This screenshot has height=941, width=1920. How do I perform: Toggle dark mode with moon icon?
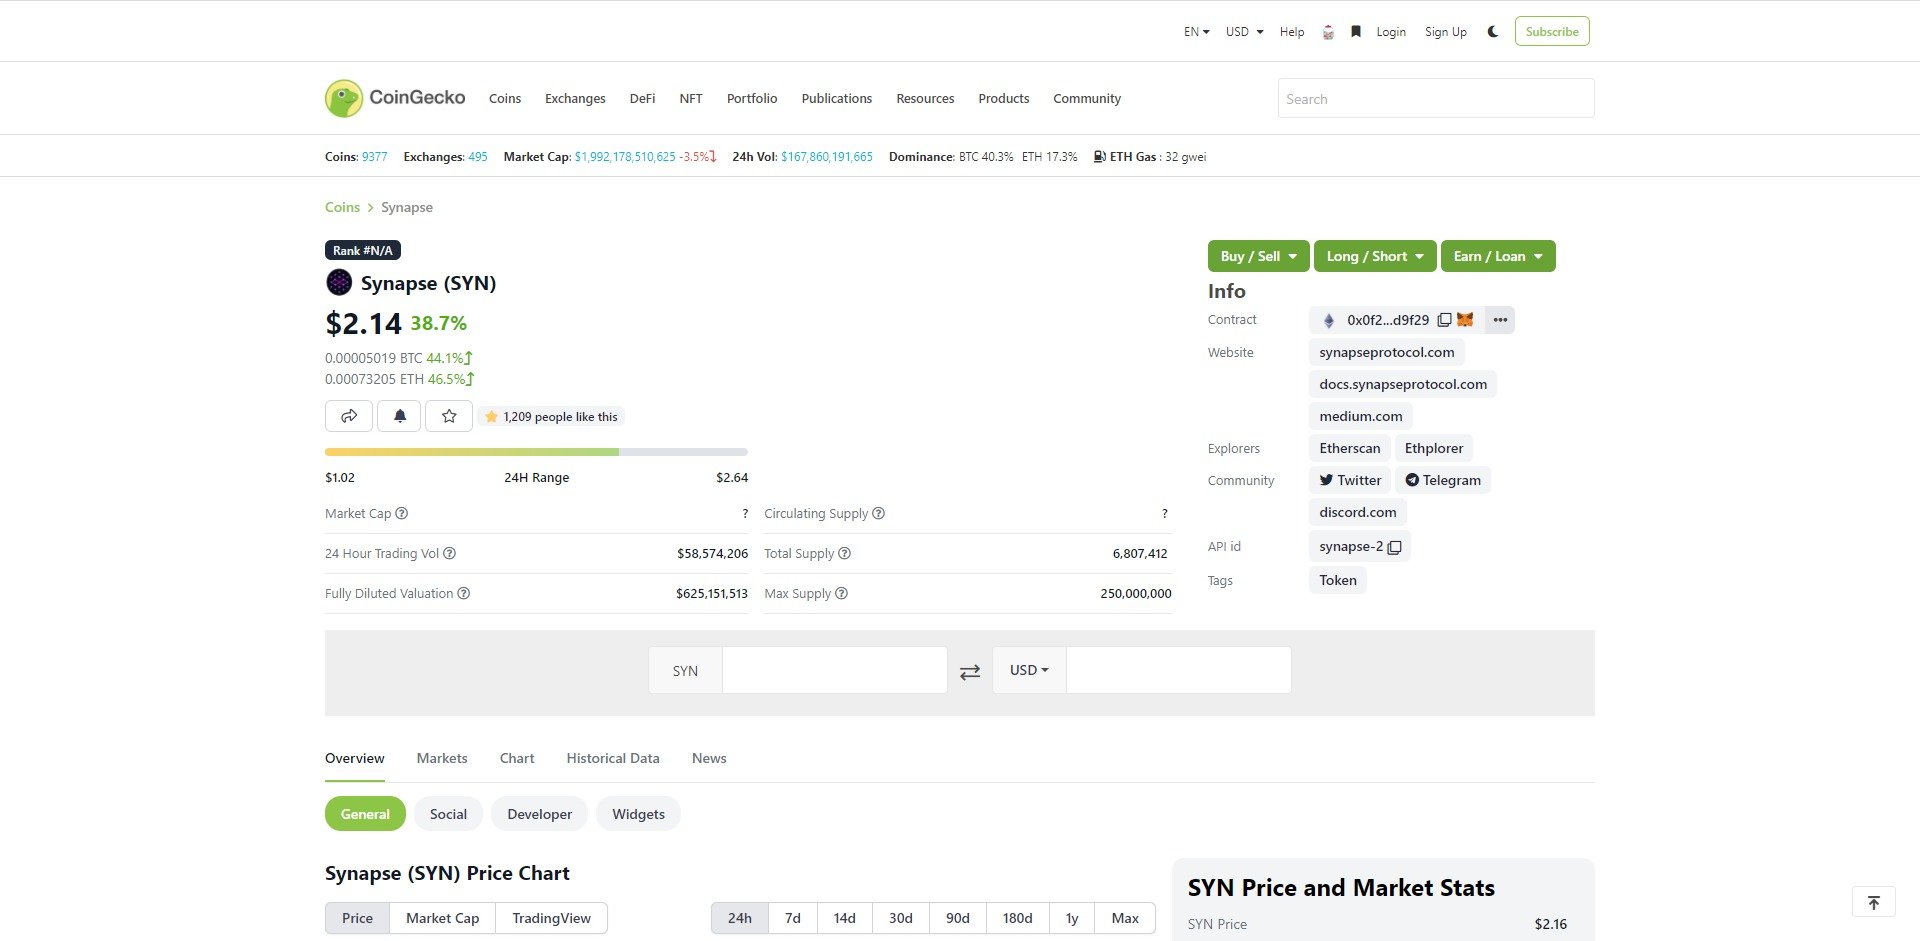[x=1493, y=32]
